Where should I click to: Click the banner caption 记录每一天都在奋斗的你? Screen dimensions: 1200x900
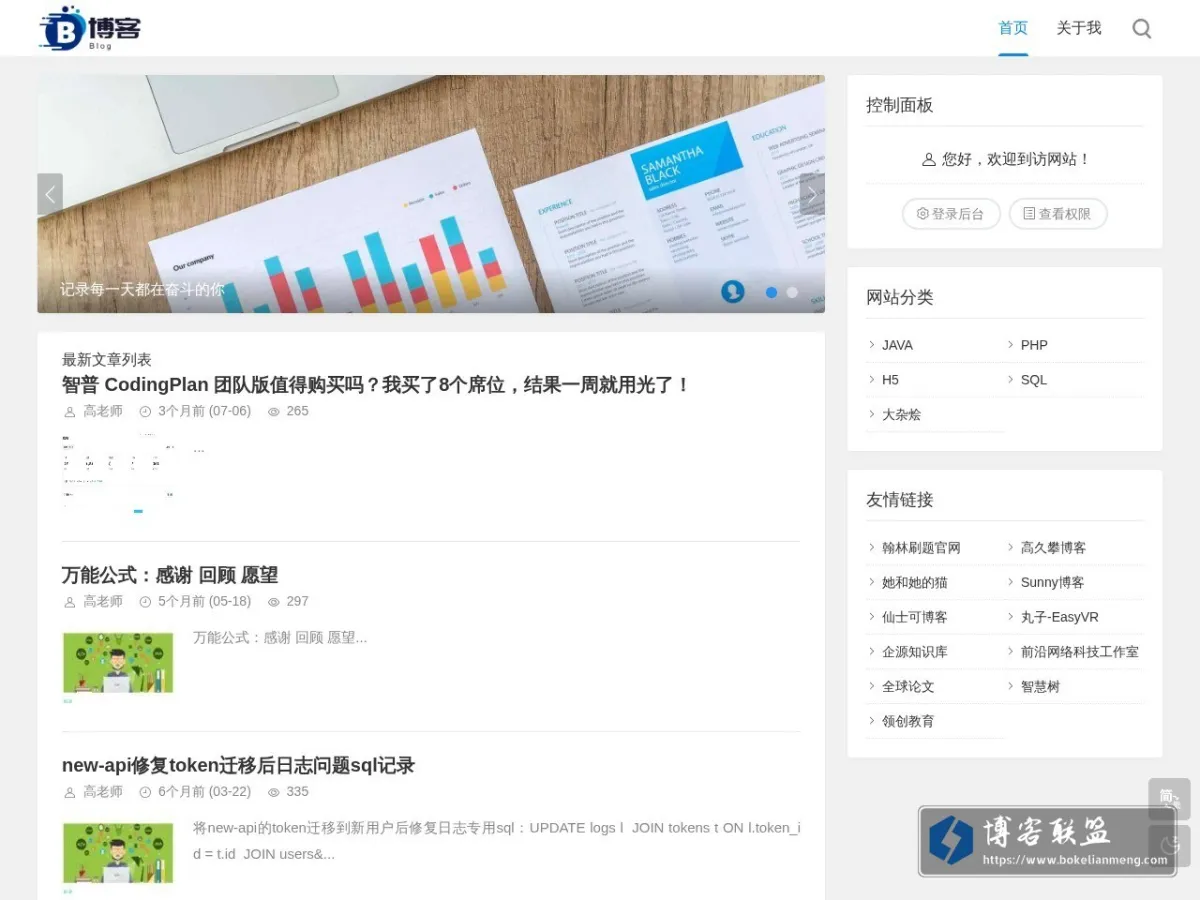tap(142, 290)
